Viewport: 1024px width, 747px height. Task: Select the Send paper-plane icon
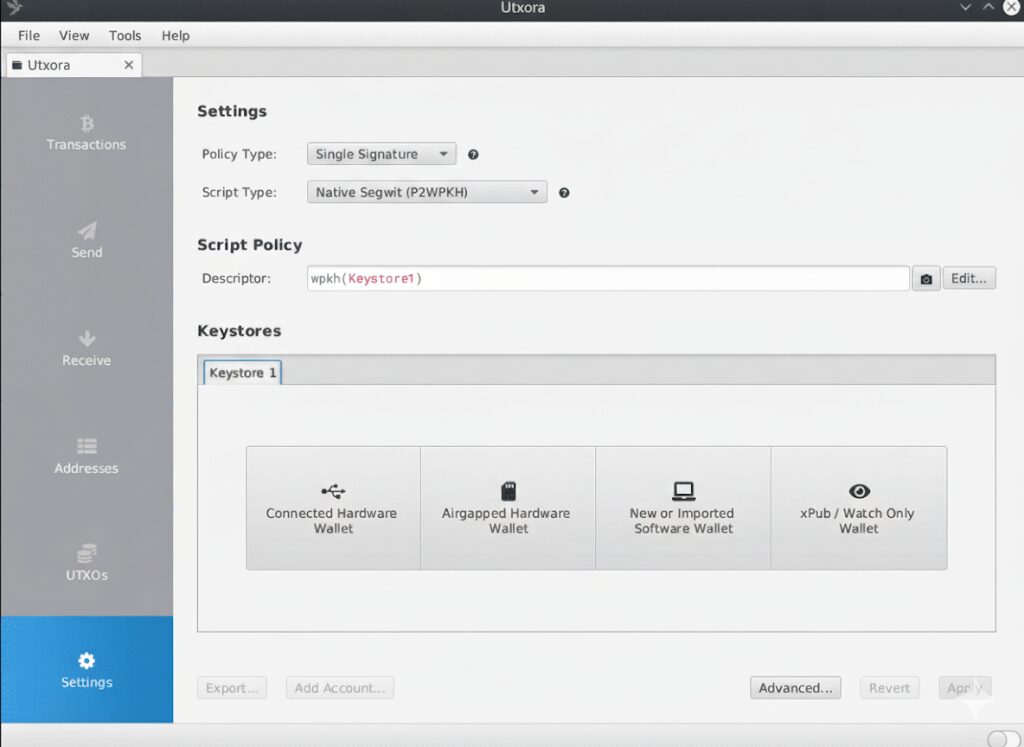pos(85,240)
